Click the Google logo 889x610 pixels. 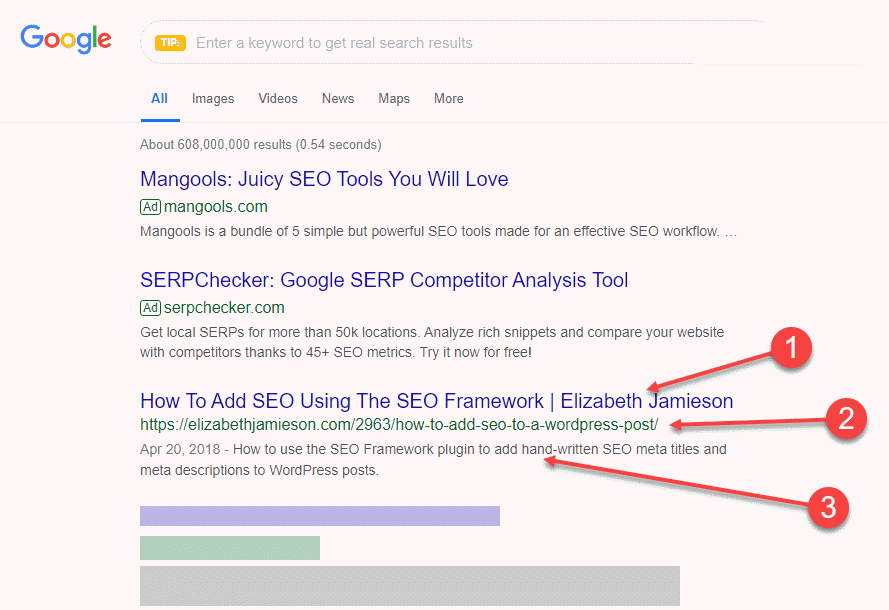[66, 40]
